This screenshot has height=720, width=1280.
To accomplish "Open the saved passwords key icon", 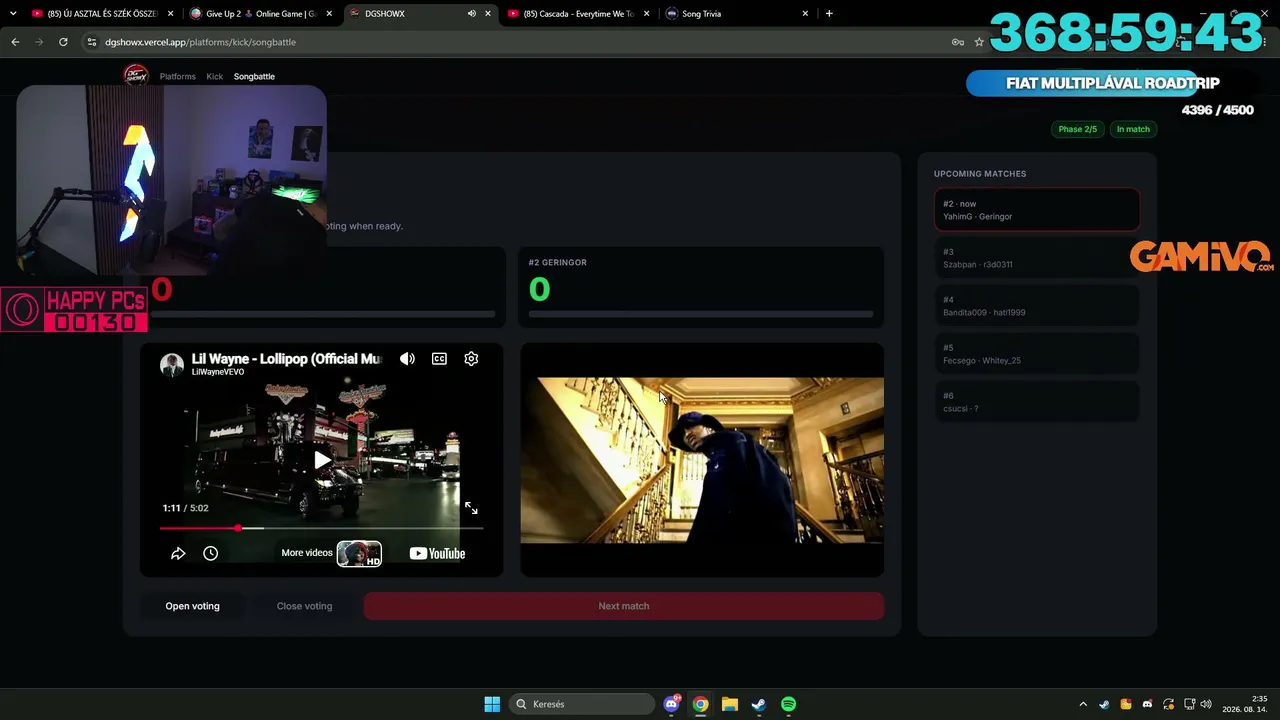I will pyautogui.click(x=958, y=42).
